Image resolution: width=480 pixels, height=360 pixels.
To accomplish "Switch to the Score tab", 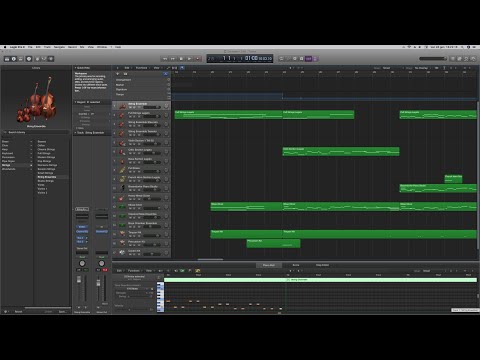I will pyautogui.click(x=296, y=265).
